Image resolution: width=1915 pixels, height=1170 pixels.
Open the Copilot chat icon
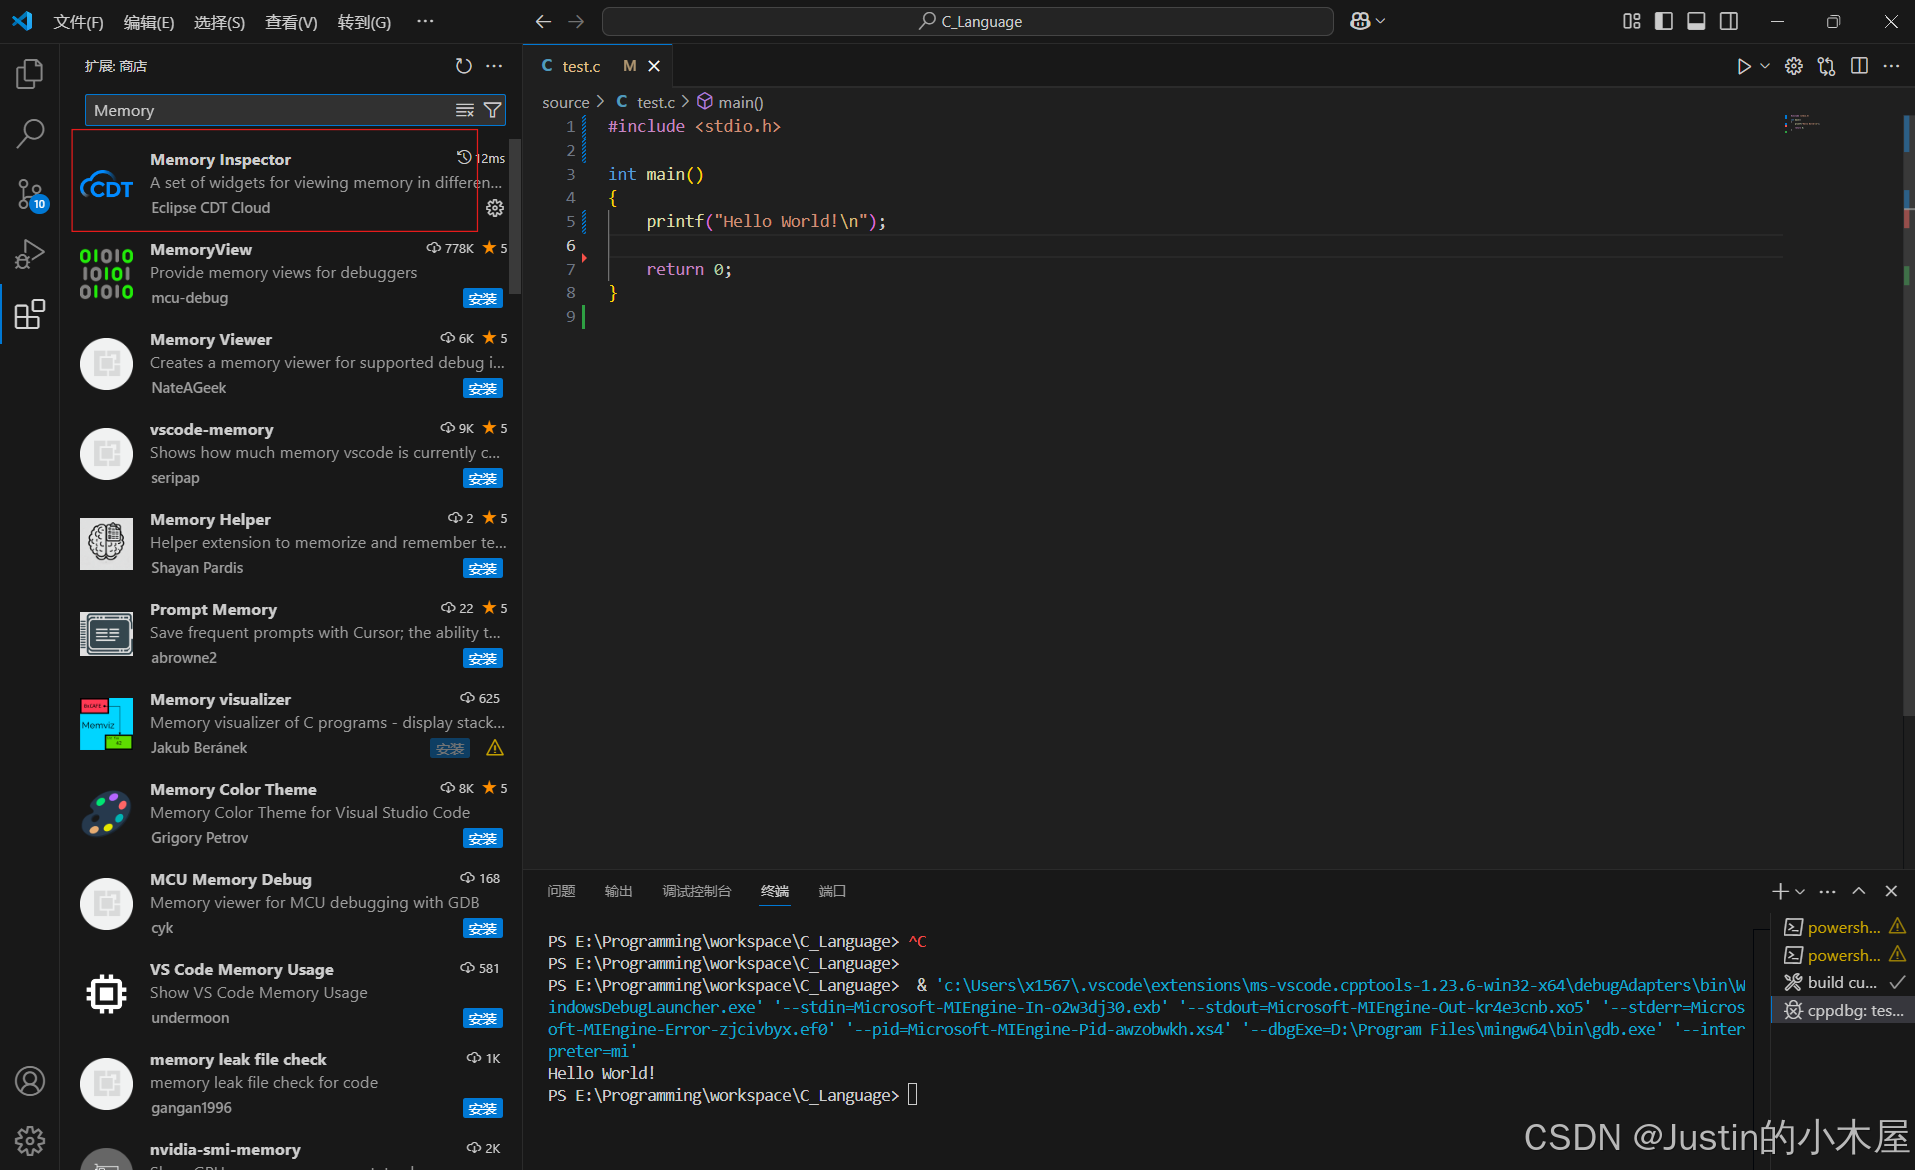[x=1360, y=21]
